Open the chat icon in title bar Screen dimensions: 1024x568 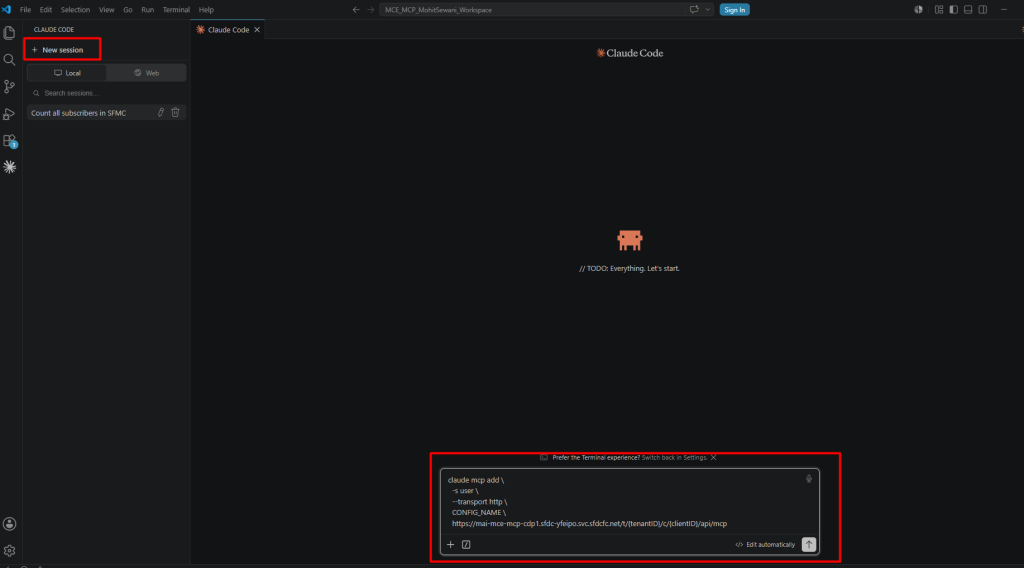click(694, 10)
